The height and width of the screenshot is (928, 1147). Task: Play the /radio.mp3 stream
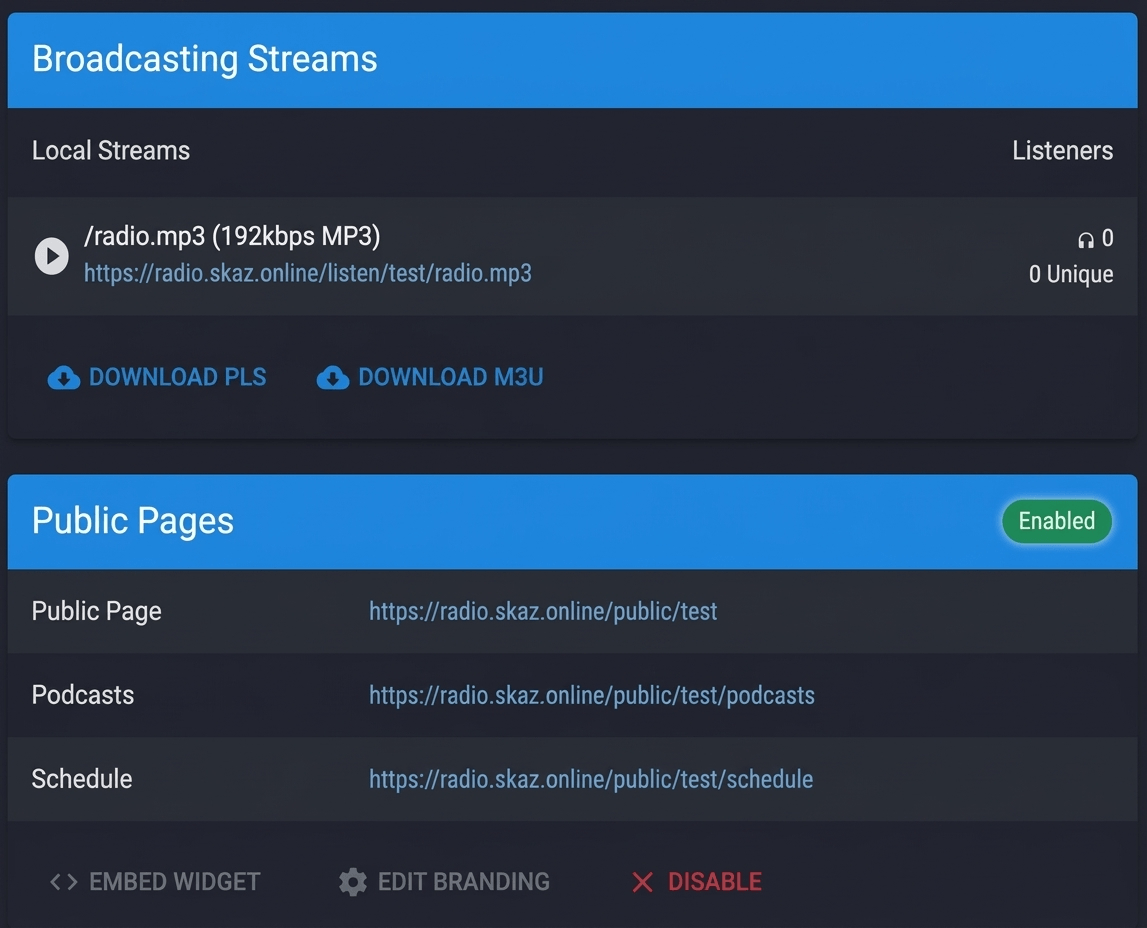pyautogui.click(x=52, y=256)
